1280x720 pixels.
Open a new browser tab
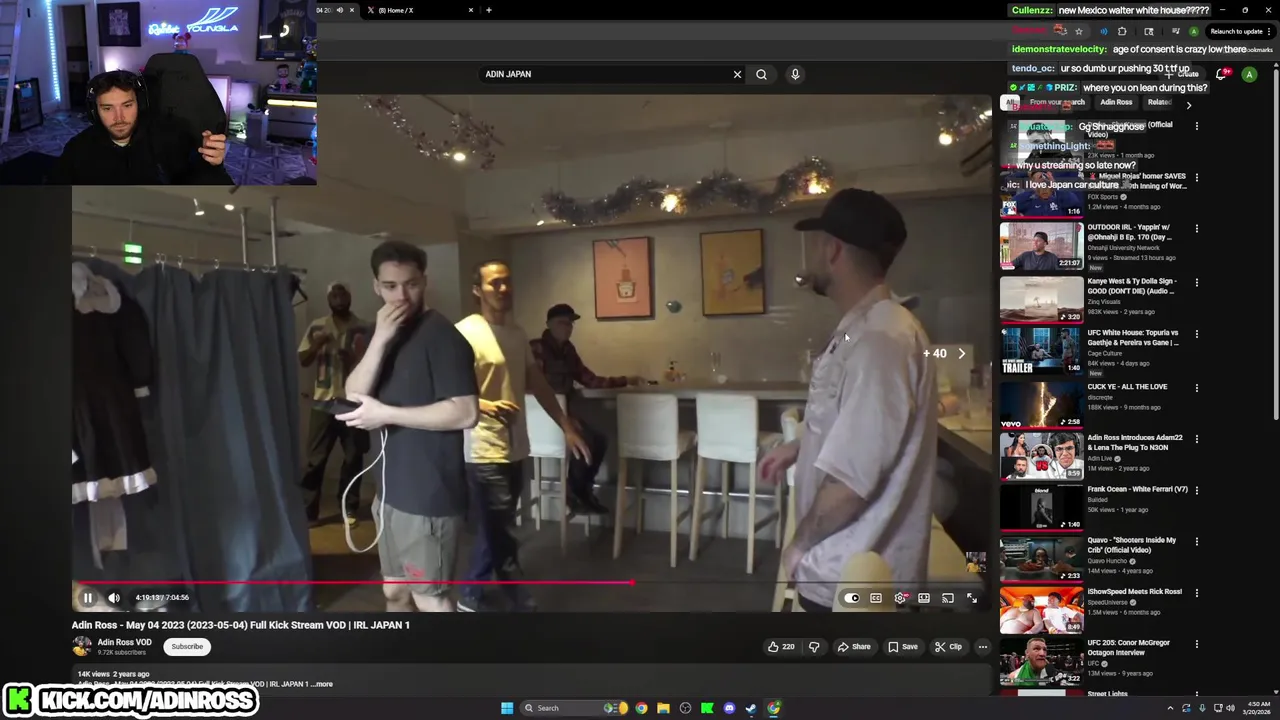pos(488,10)
